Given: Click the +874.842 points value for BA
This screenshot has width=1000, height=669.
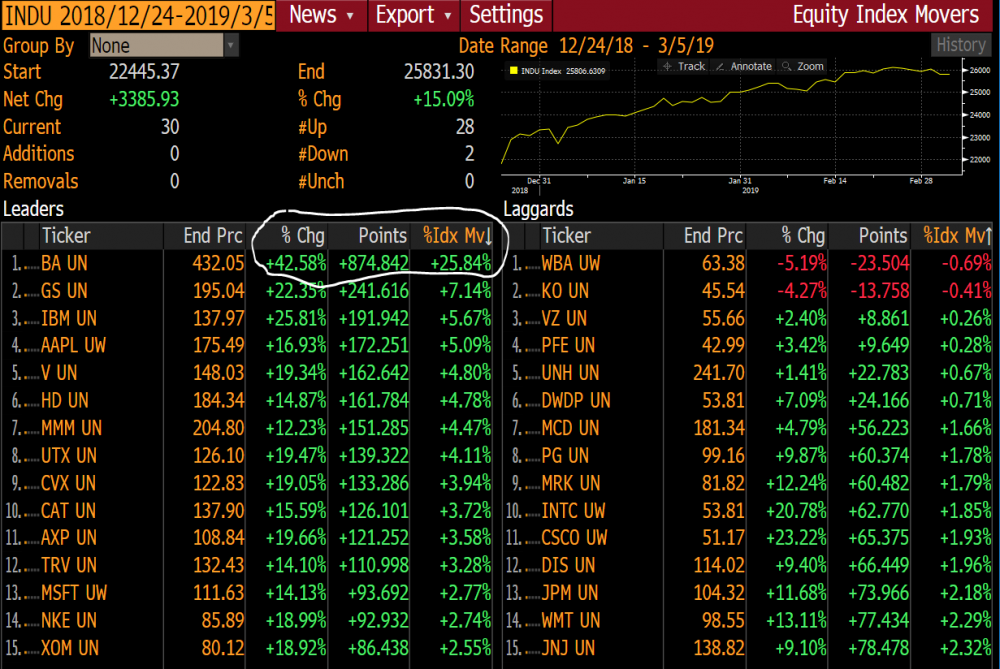Looking at the screenshot, I should click(374, 263).
